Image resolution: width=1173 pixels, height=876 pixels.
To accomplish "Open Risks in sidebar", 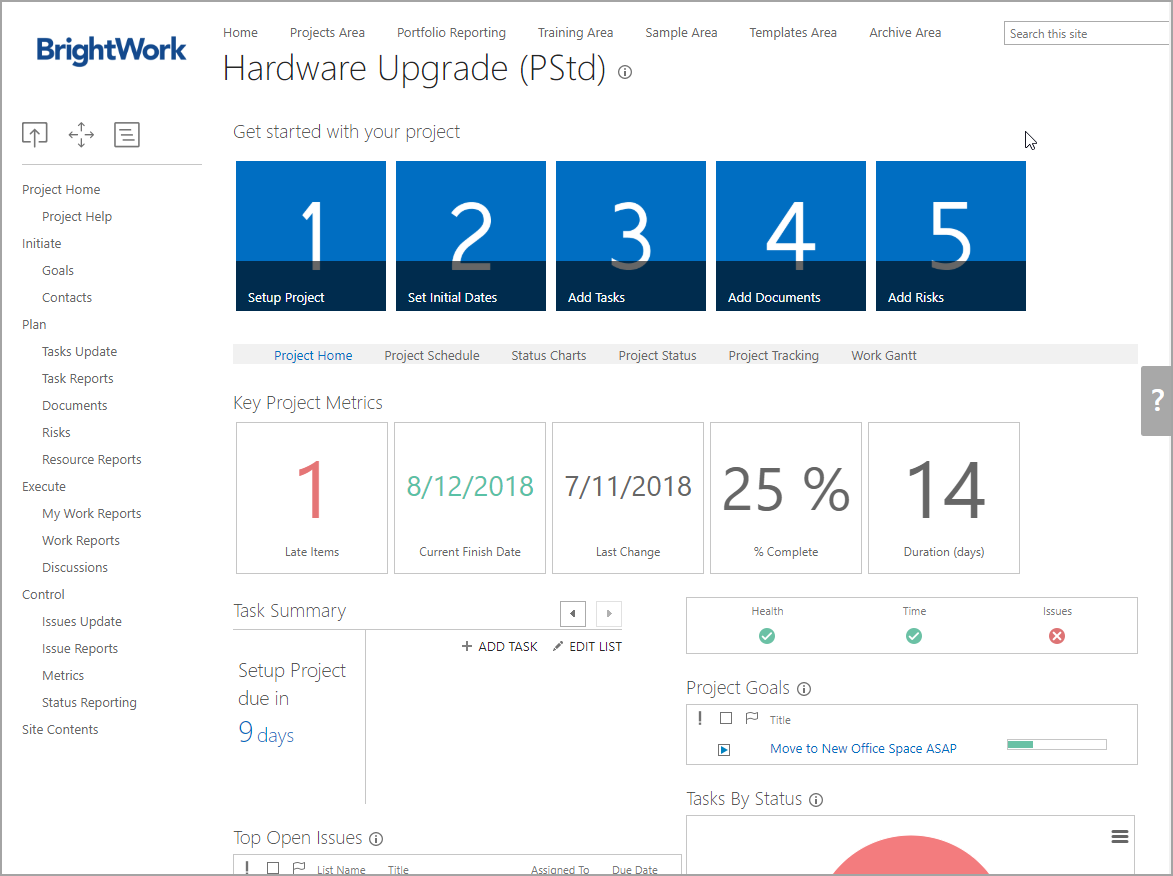I will pyautogui.click(x=56, y=432).
